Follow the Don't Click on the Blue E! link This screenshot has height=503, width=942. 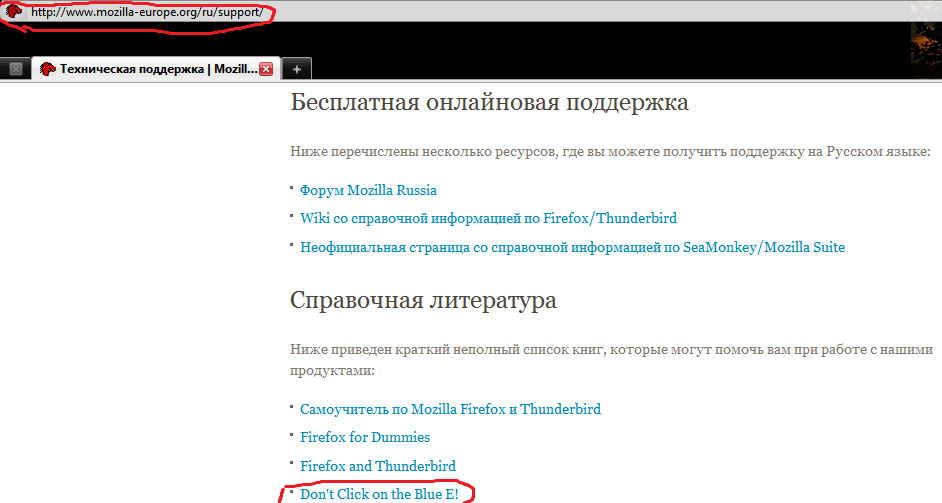(381, 493)
